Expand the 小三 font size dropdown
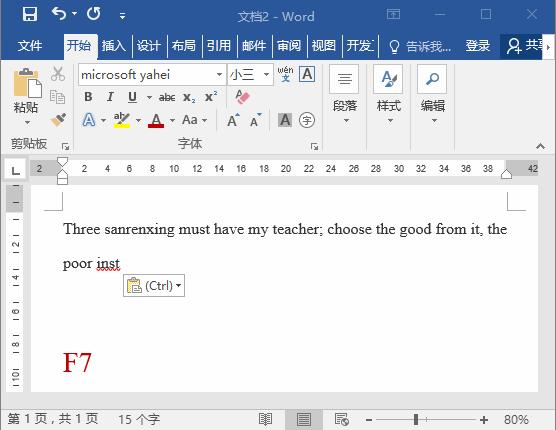The image size is (556, 430). click(x=266, y=75)
